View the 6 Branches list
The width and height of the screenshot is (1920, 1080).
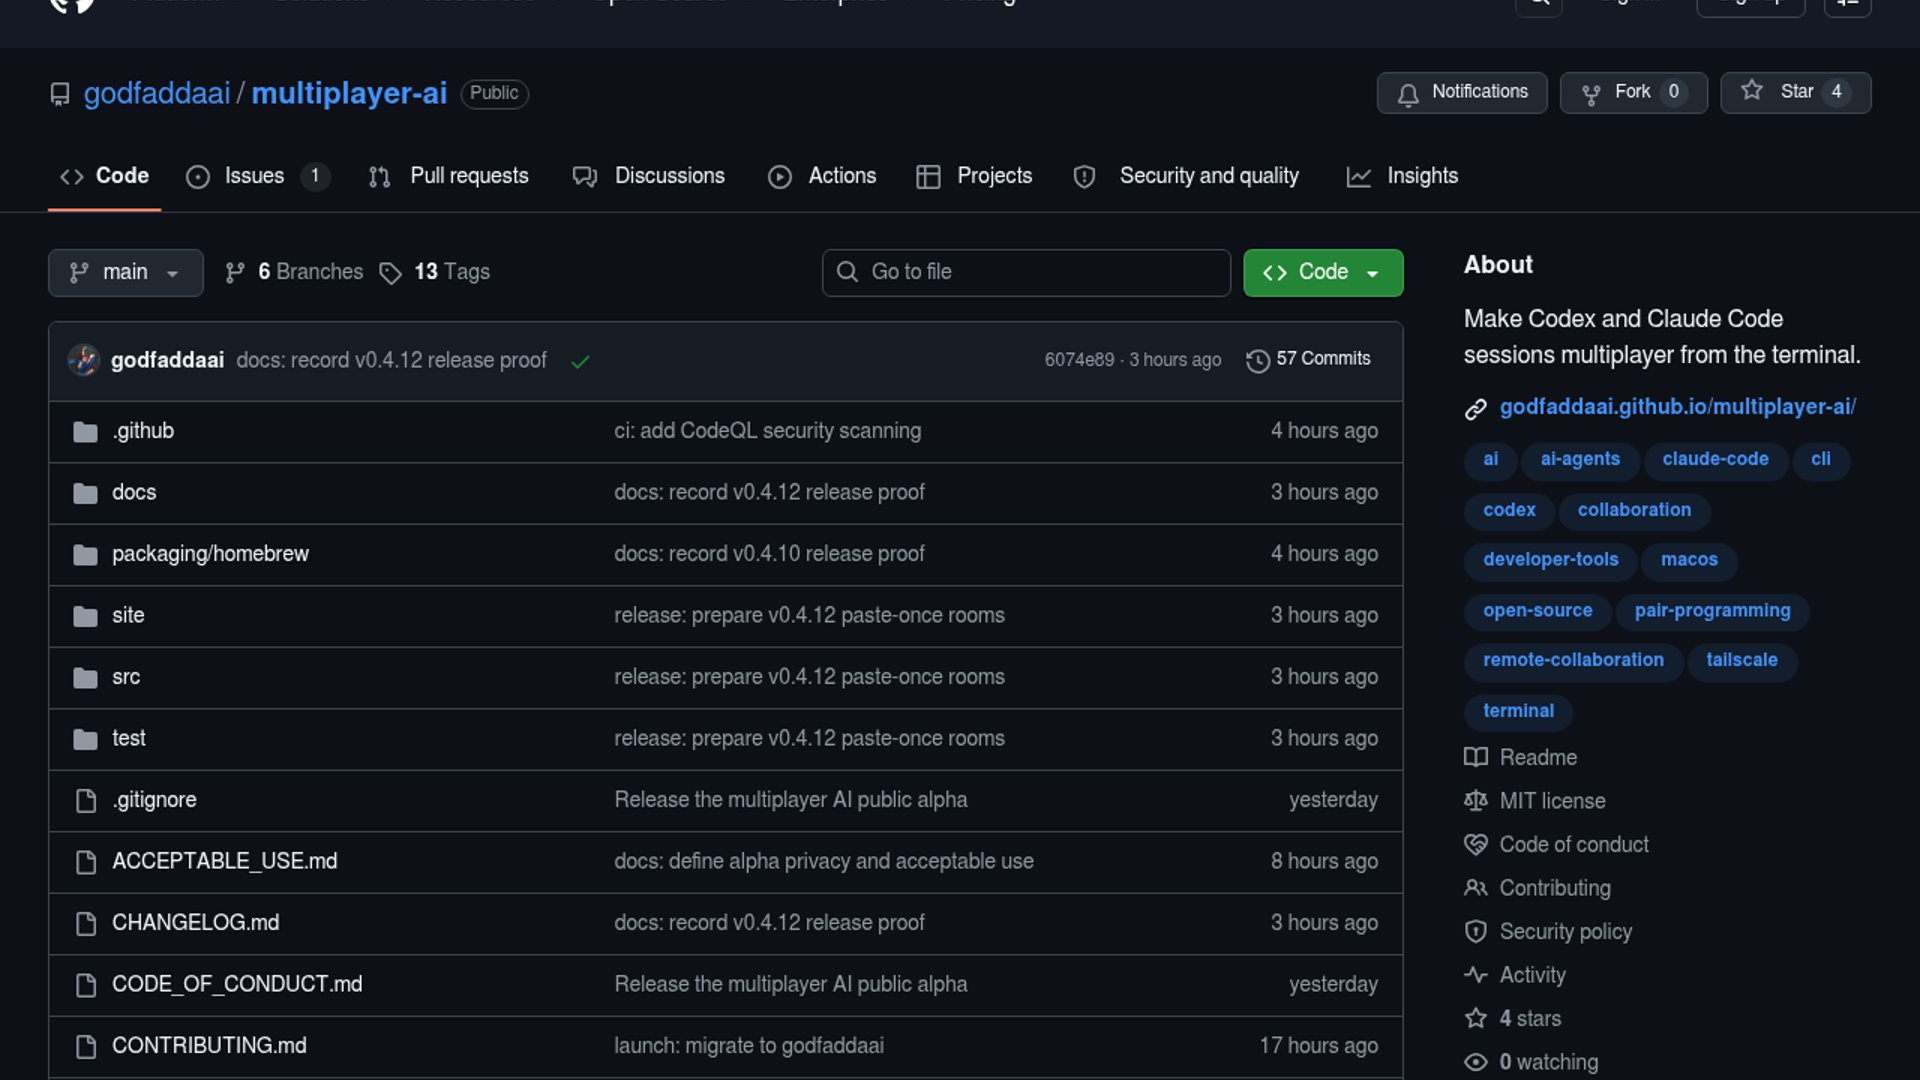pyautogui.click(x=294, y=272)
